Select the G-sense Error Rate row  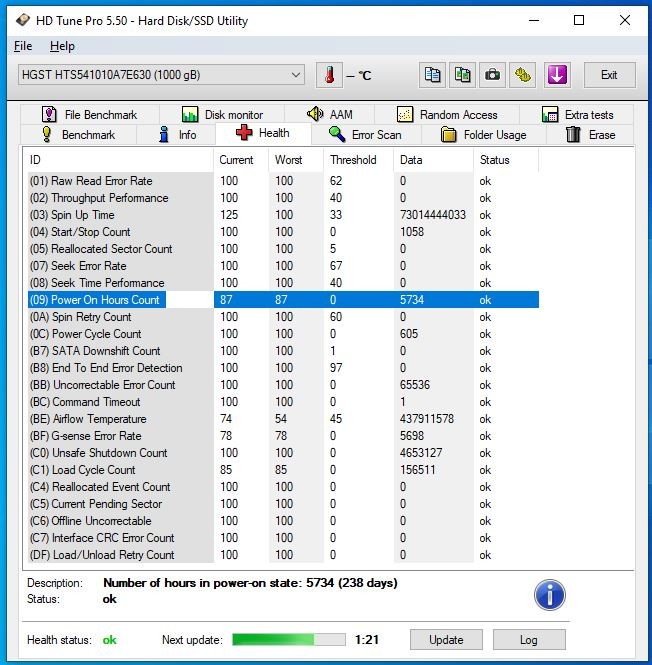tap(283, 436)
